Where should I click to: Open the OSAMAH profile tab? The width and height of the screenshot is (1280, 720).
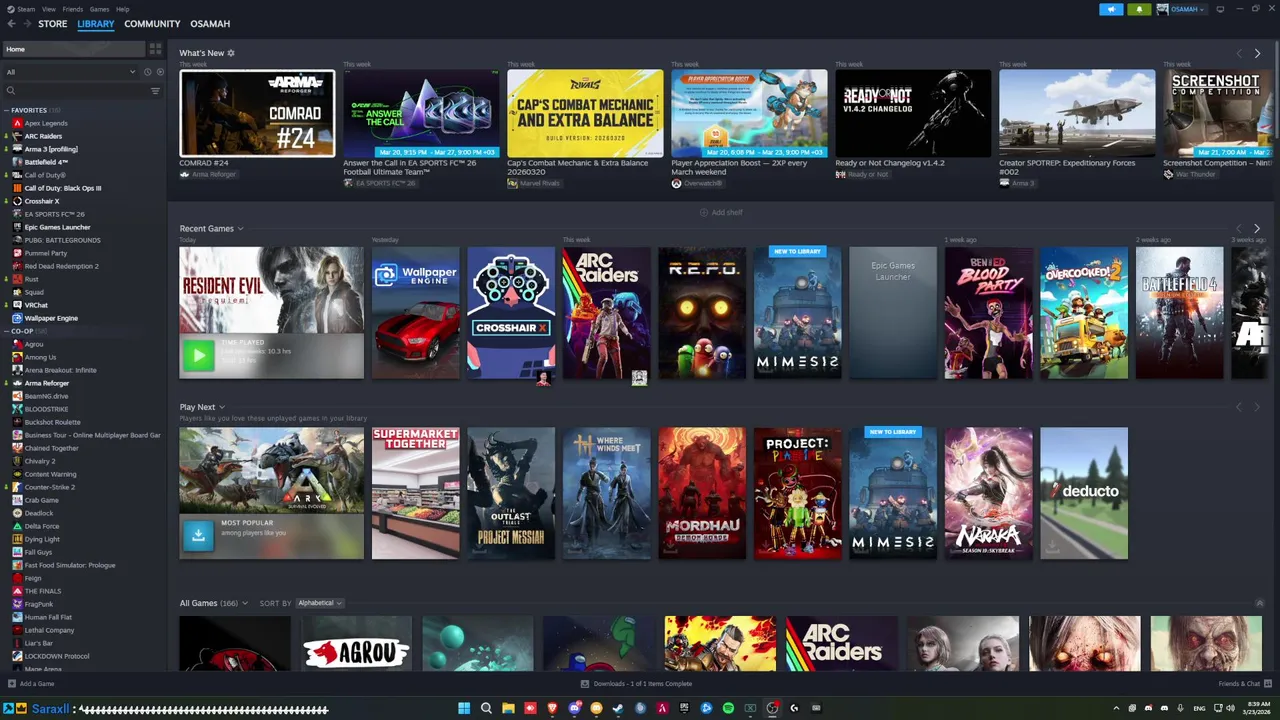(x=210, y=24)
